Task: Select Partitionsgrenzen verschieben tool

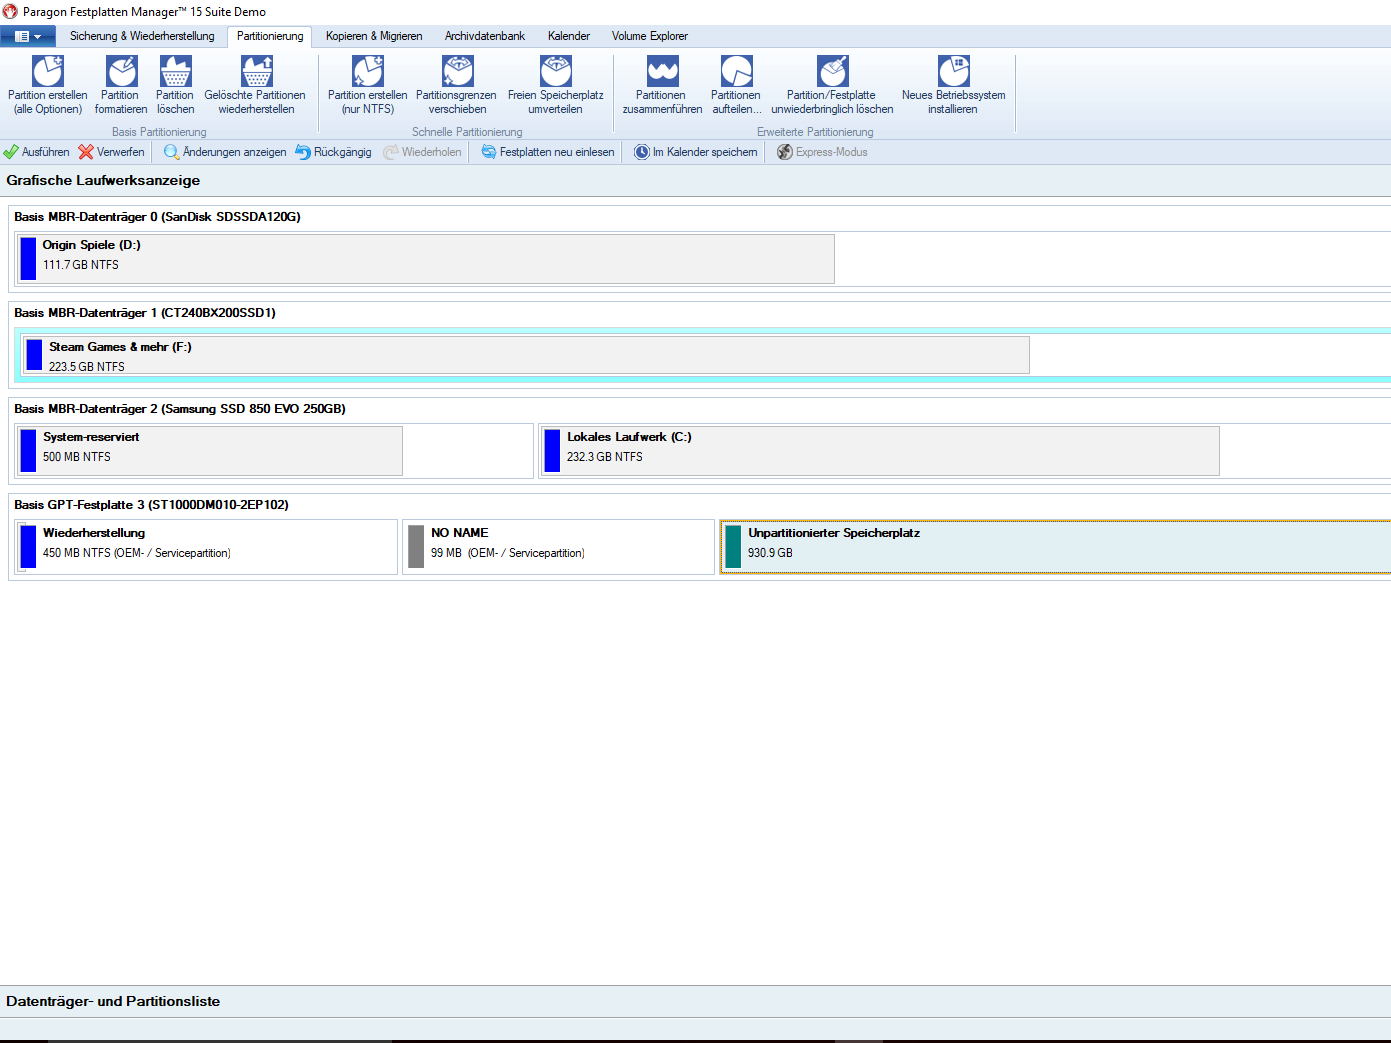Action: (x=456, y=85)
